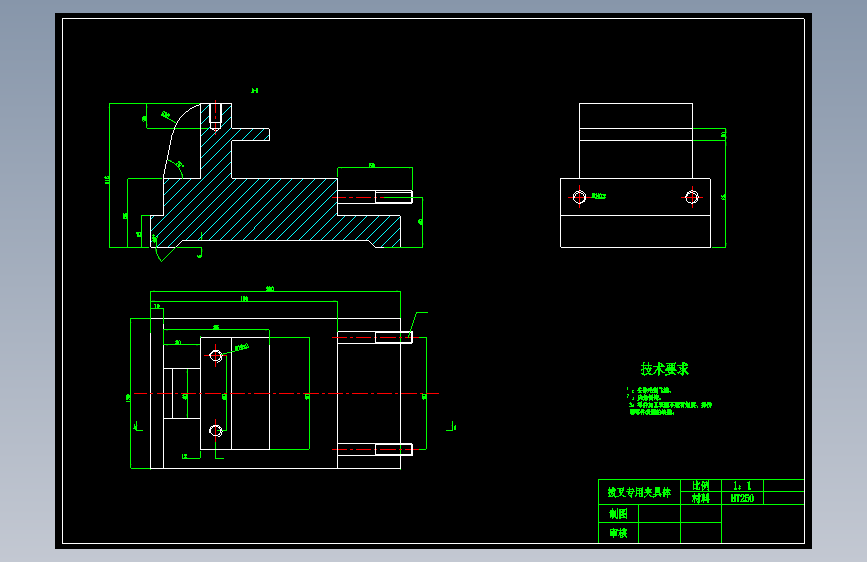
Task: Click the 审核 cell in title block
Action: tap(618, 533)
